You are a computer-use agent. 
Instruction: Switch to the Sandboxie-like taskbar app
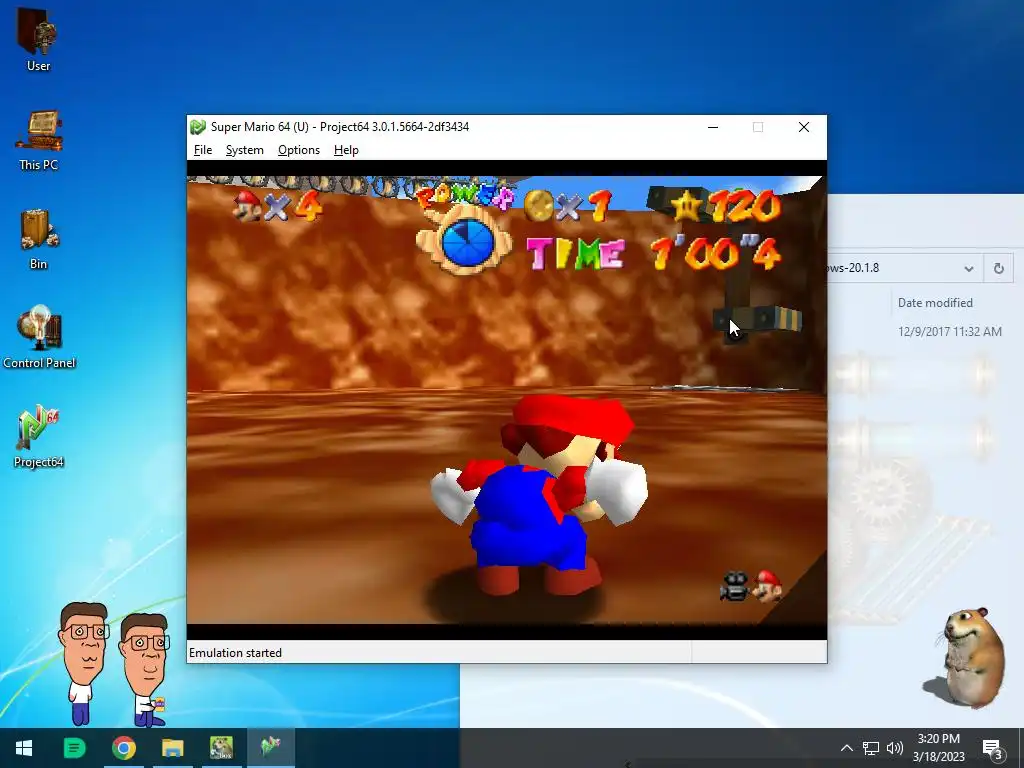pos(221,748)
